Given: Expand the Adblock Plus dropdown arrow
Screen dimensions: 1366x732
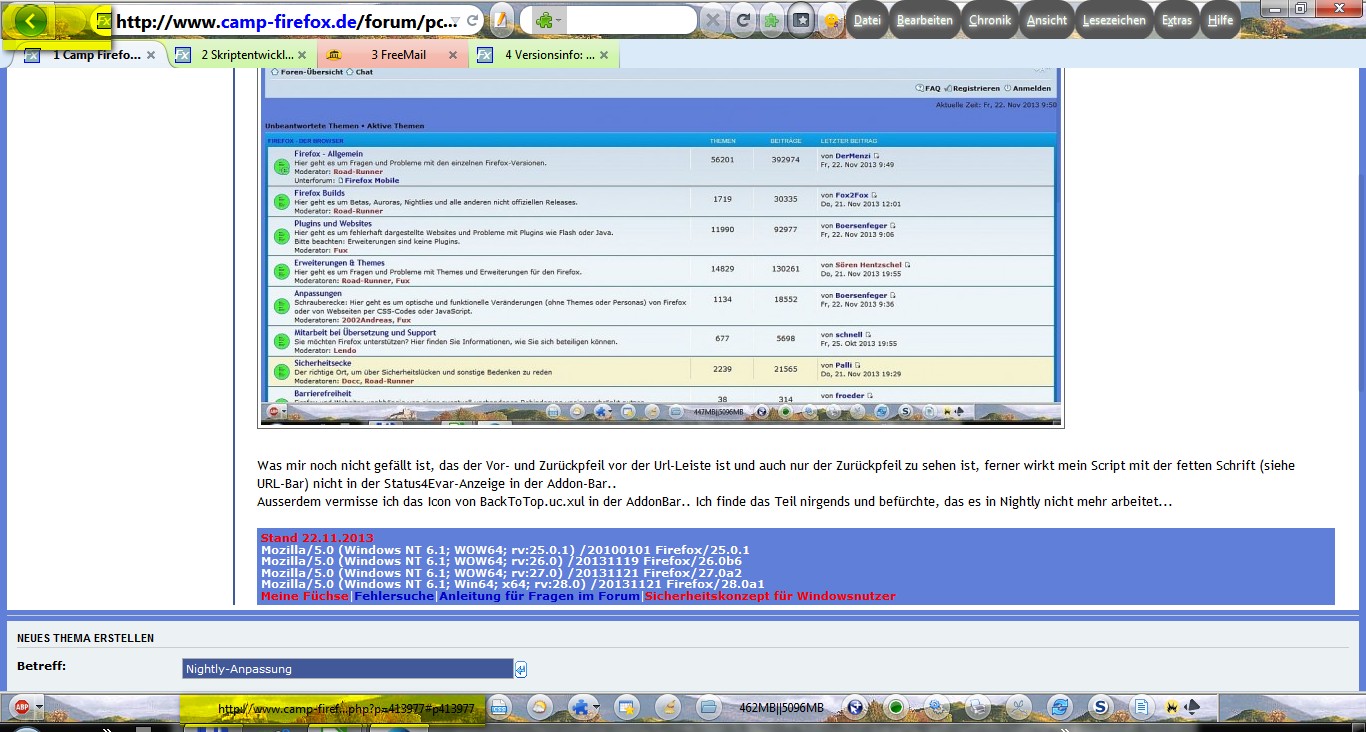Looking at the screenshot, I should click(39, 707).
